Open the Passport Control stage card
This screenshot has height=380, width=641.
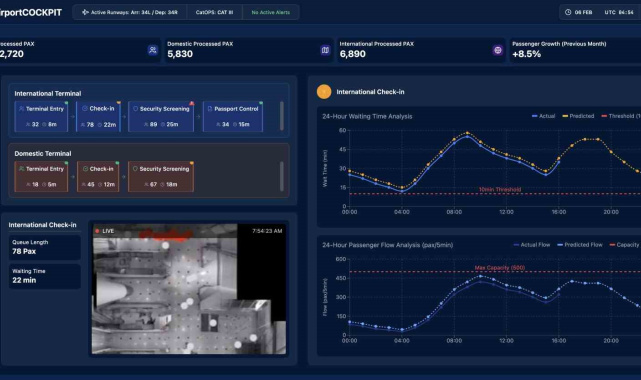(233, 116)
